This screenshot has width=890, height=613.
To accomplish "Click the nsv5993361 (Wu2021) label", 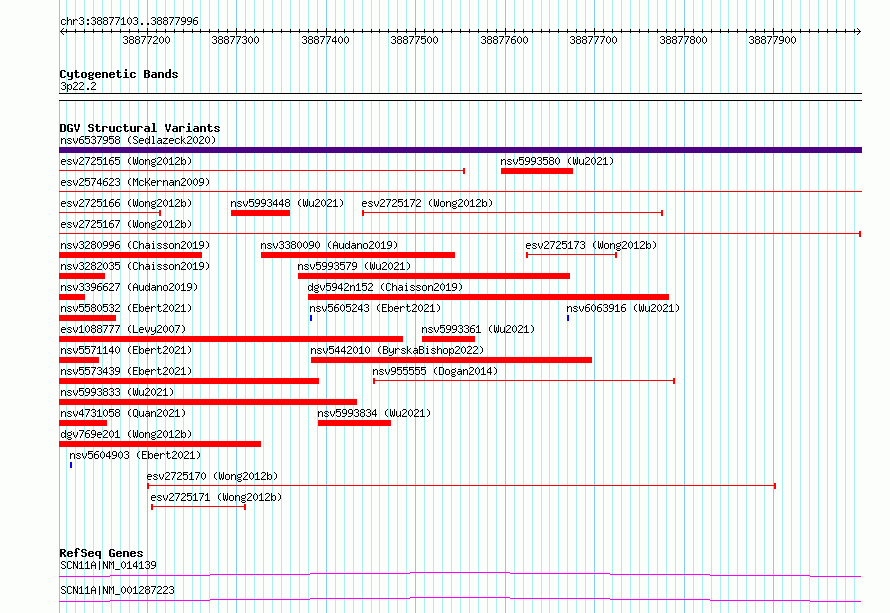I will (478, 329).
